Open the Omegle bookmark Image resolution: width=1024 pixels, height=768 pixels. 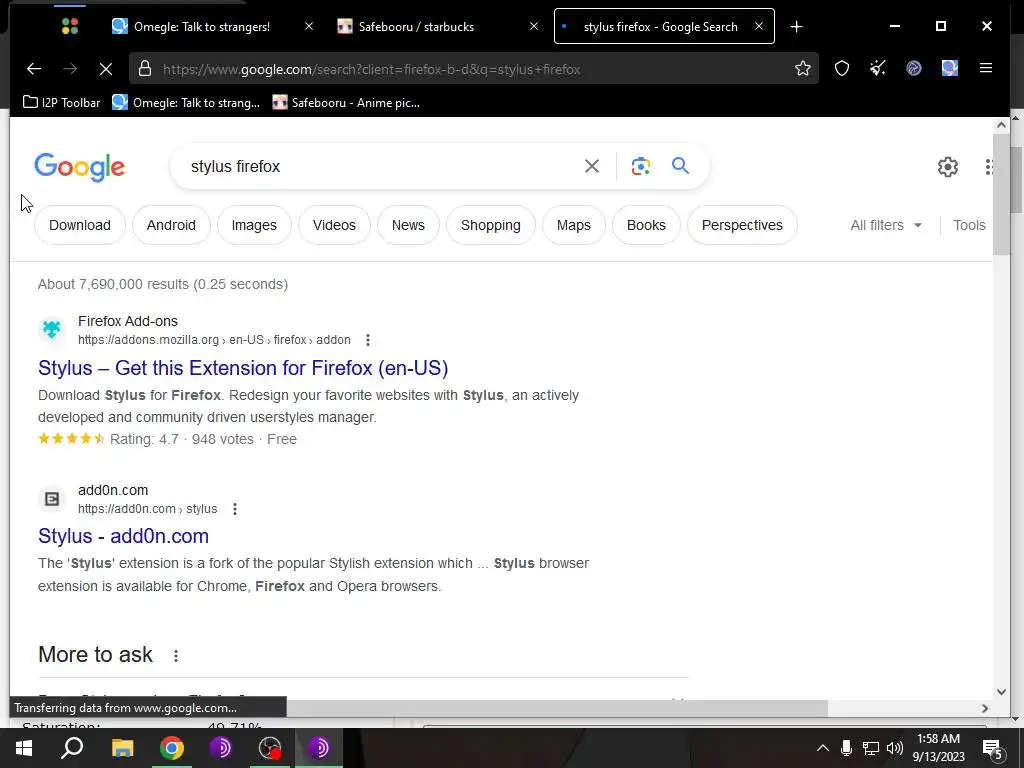[x=186, y=103]
